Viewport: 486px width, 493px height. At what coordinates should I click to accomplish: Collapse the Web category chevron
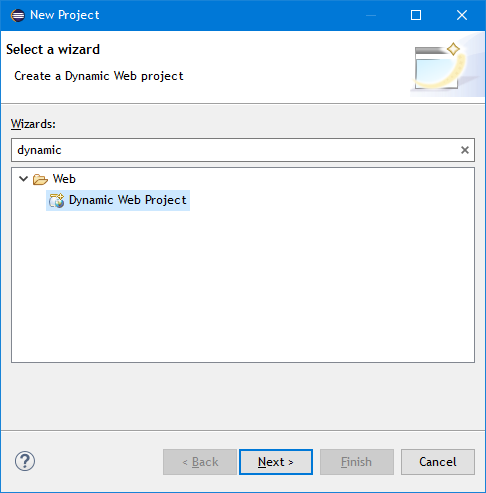tap(23, 179)
